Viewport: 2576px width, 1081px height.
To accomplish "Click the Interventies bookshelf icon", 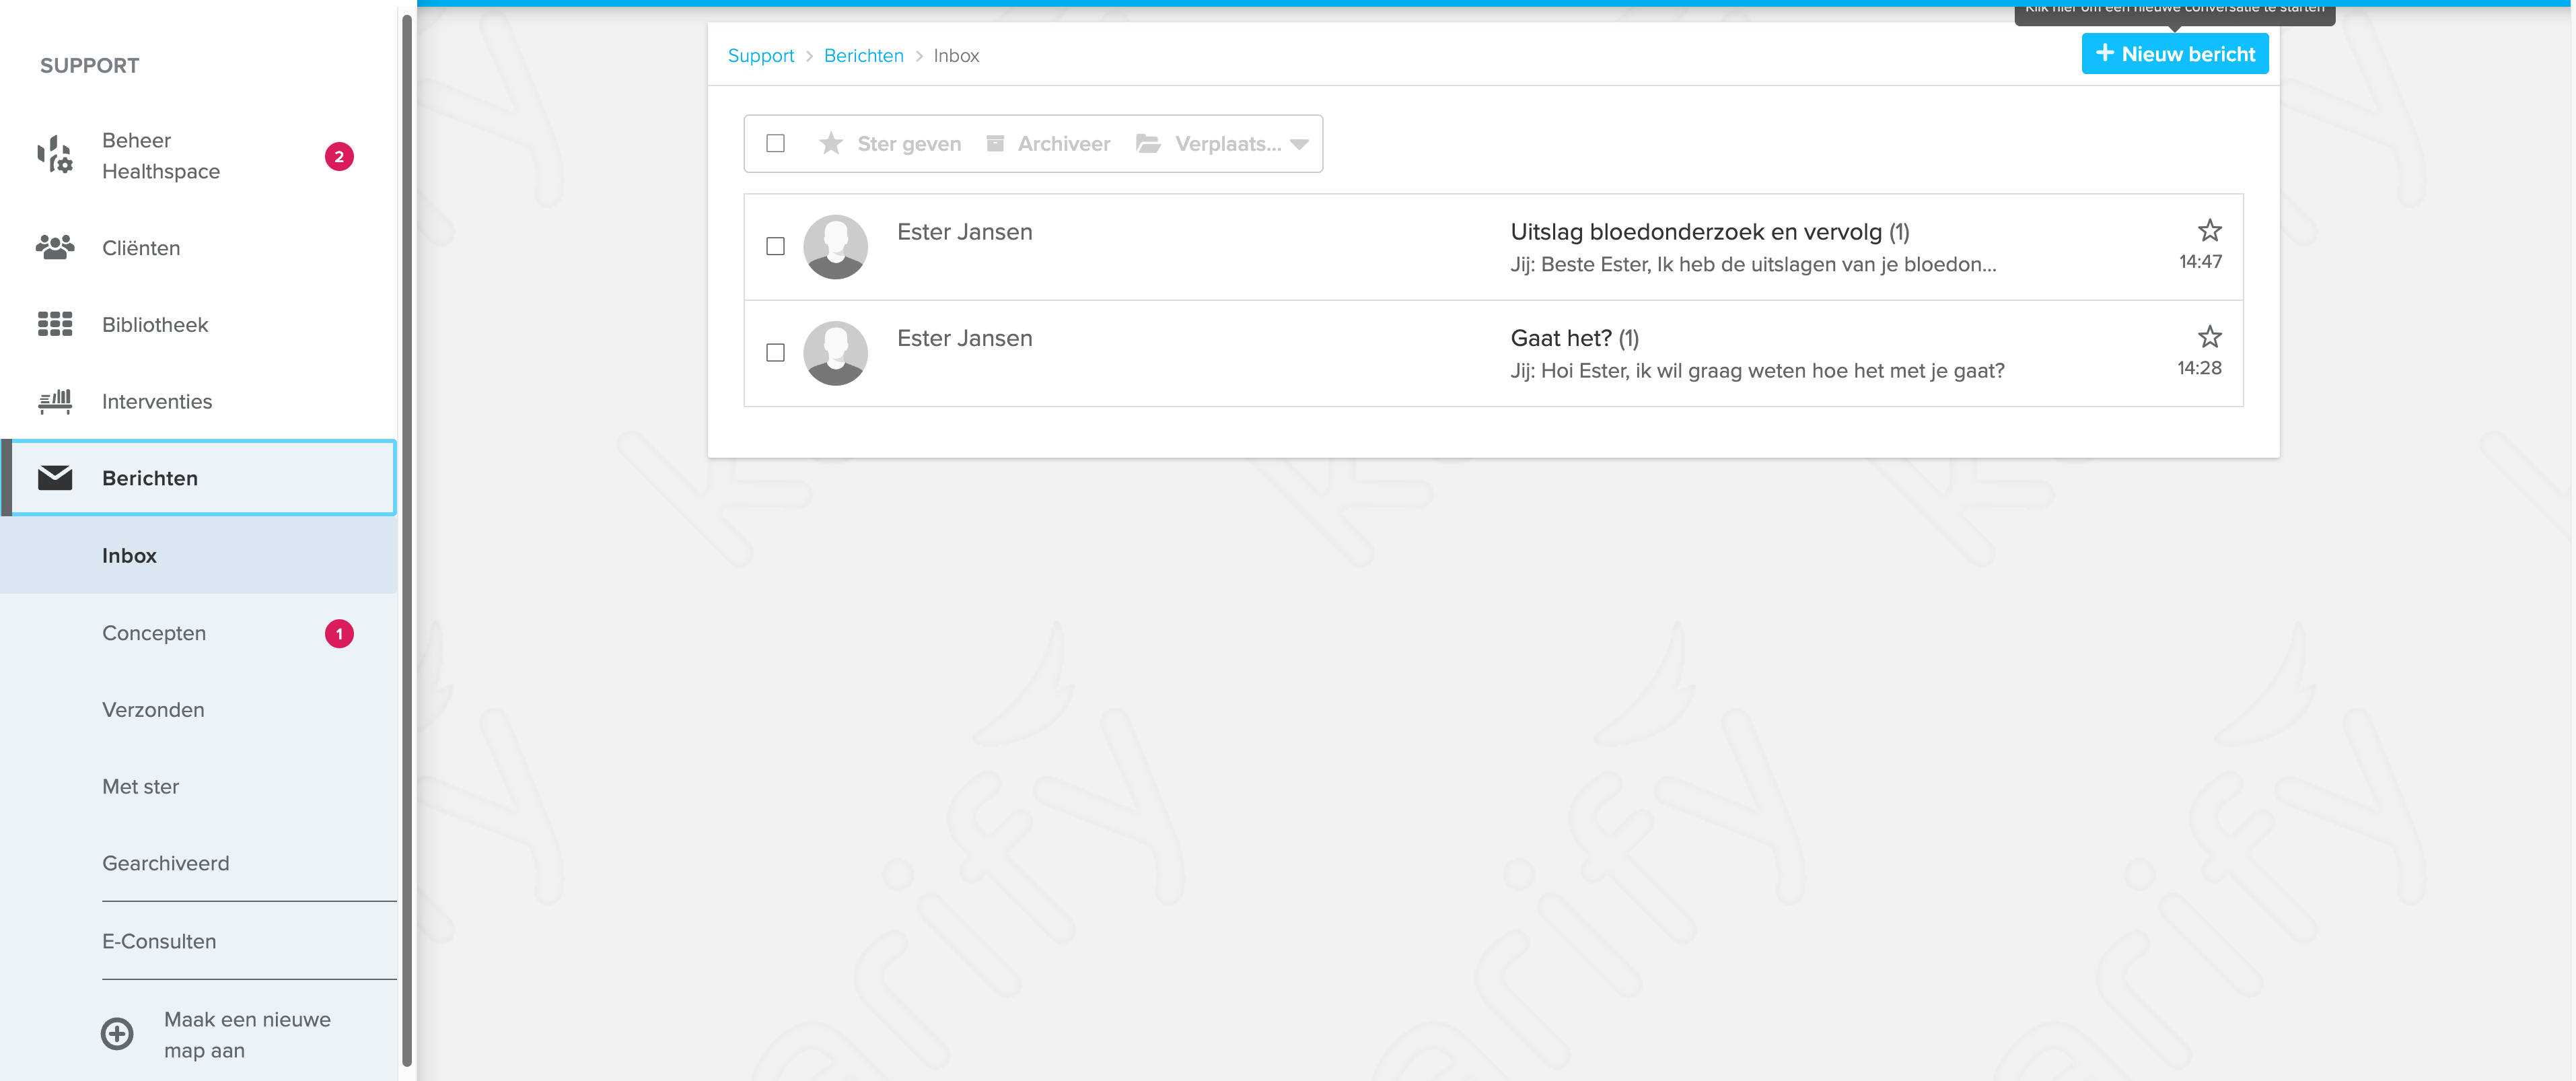I will coord(55,401).
